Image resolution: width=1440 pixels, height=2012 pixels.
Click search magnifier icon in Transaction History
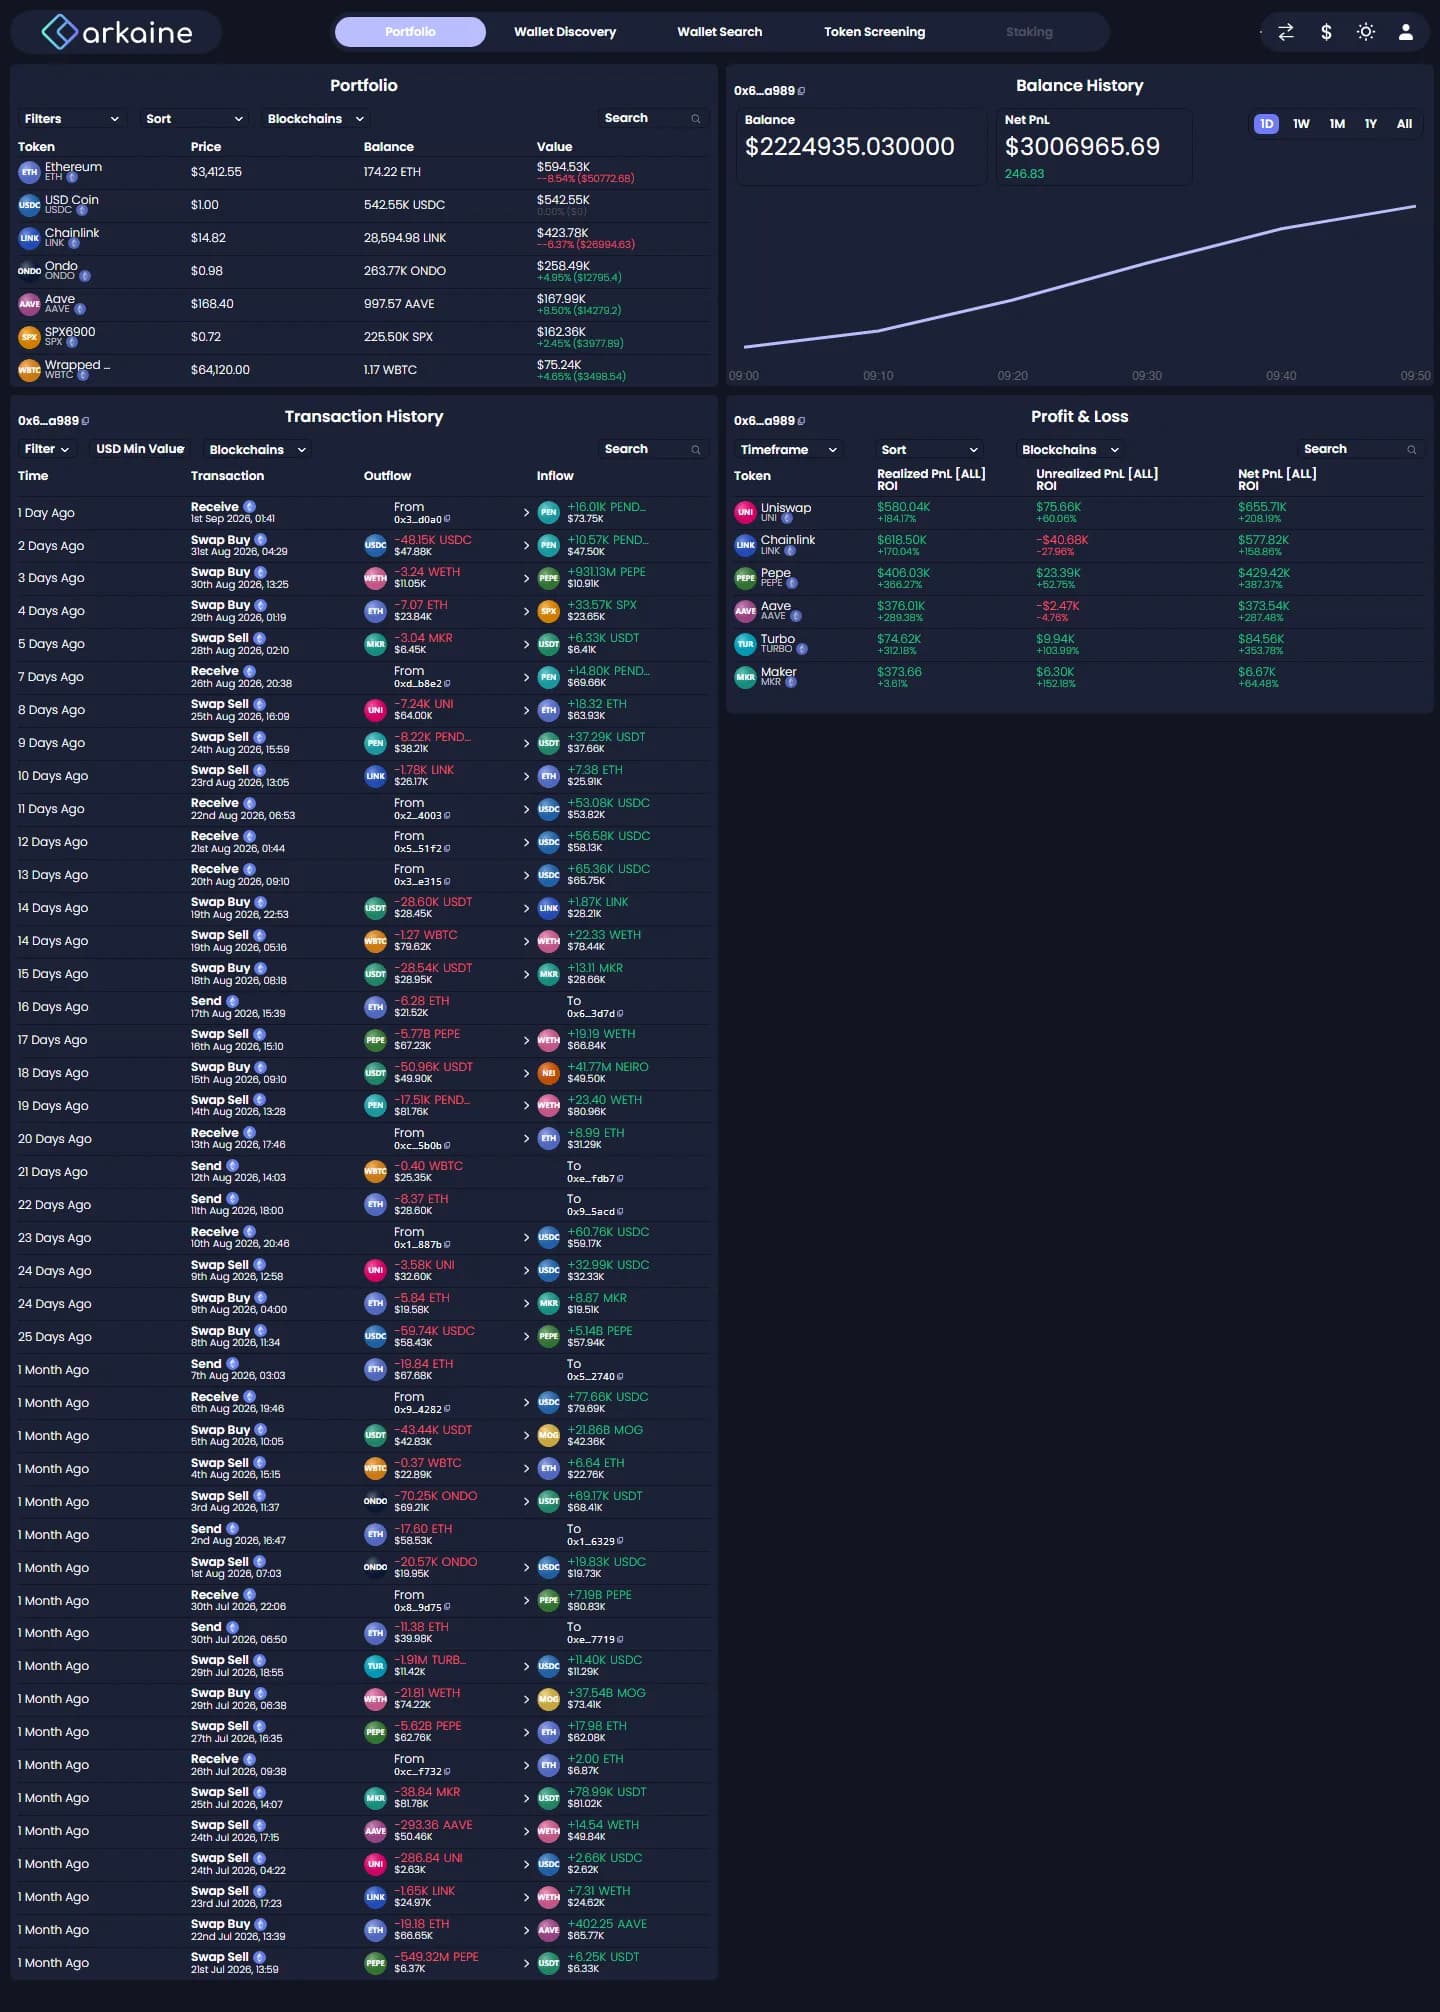(x=695, y=450)
